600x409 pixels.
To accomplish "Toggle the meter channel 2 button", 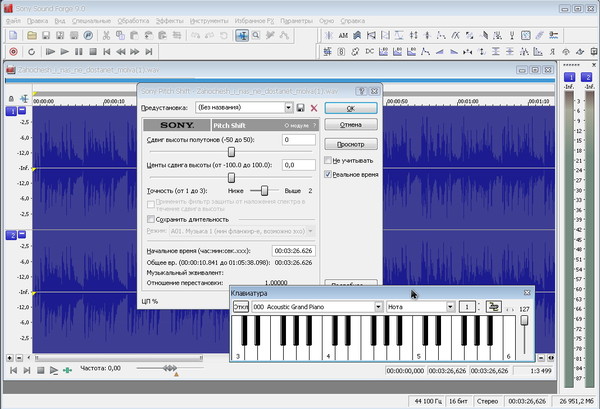I will pos(586,77).
